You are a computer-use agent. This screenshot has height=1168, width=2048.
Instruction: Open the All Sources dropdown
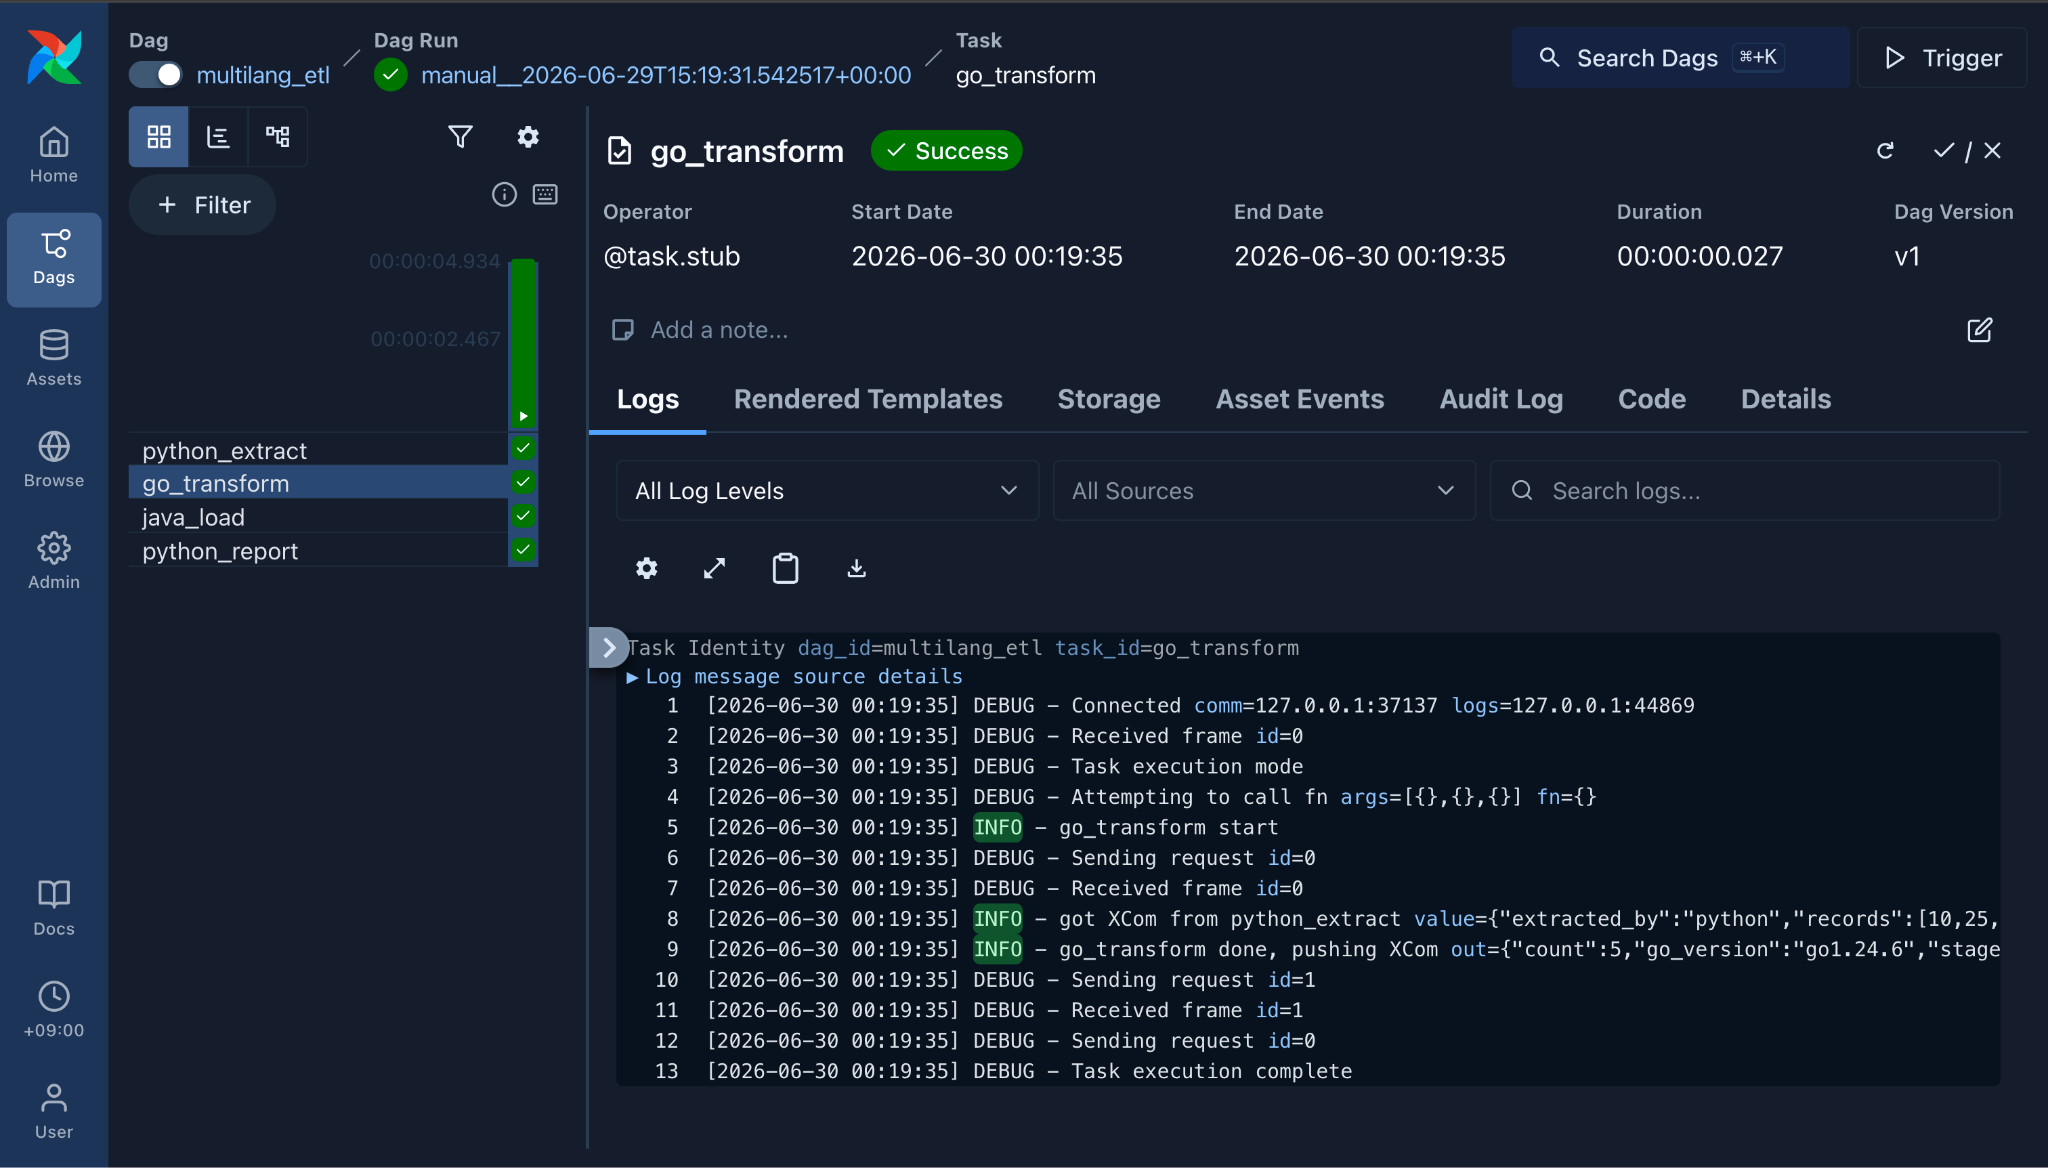click(x=1264, y=490)
